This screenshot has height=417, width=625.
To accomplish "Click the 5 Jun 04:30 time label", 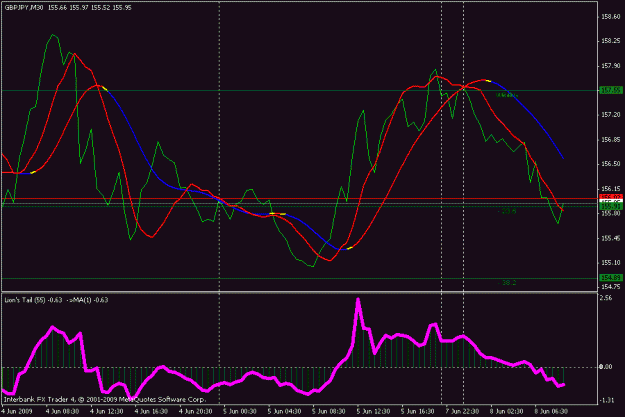I will [285, 411].
